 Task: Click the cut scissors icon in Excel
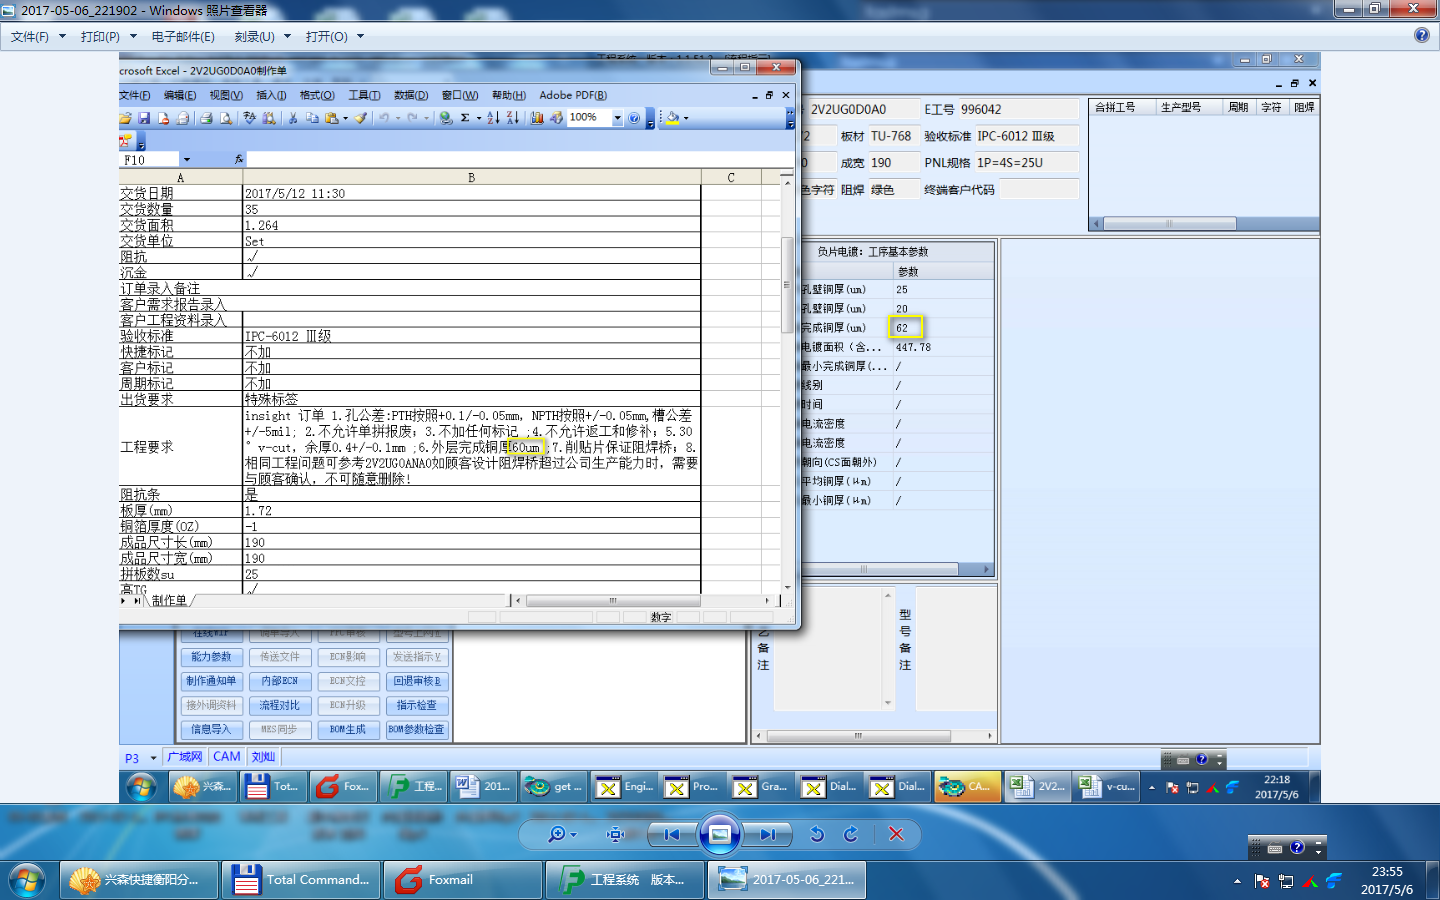[293, 118]
